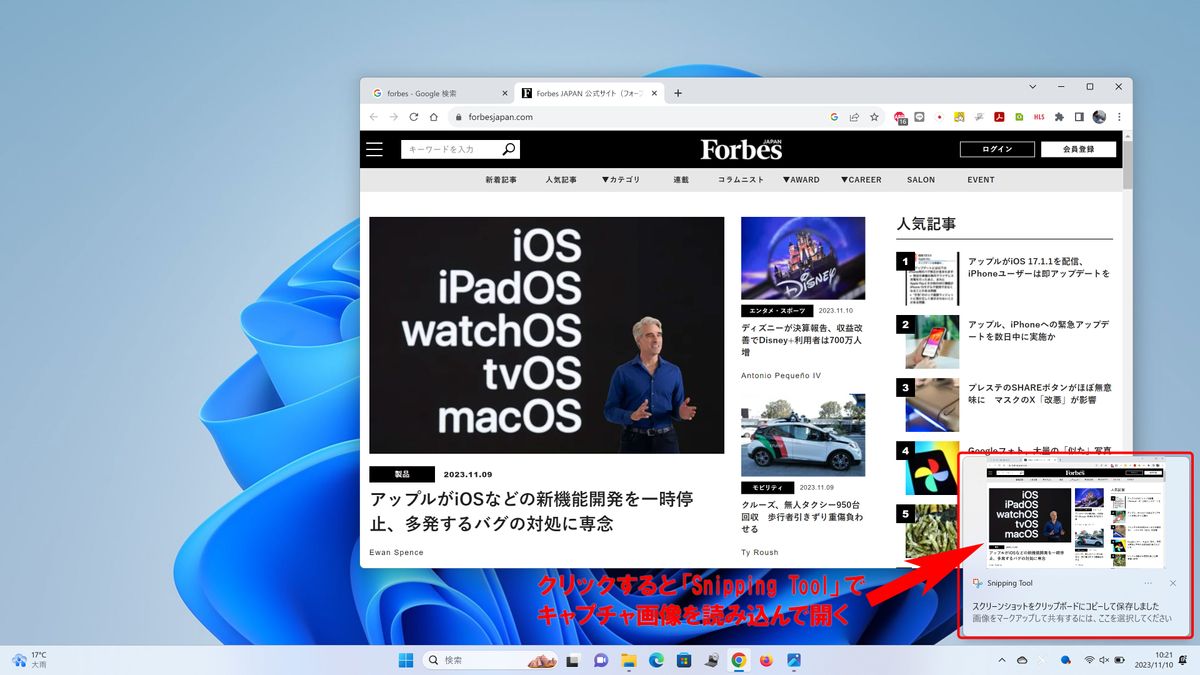The width and height of the screenshot is (1200, 675).
Task: Click the iOS iPadOS watchOS feature image
Action: tap(547, 335)
